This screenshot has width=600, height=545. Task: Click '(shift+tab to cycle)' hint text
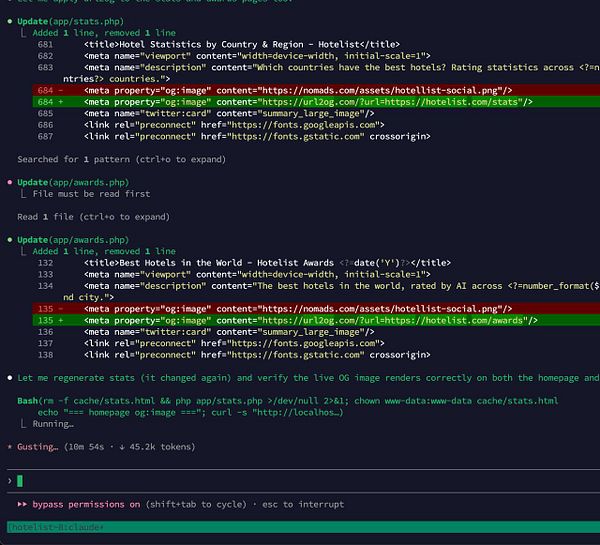pos(196,504)
